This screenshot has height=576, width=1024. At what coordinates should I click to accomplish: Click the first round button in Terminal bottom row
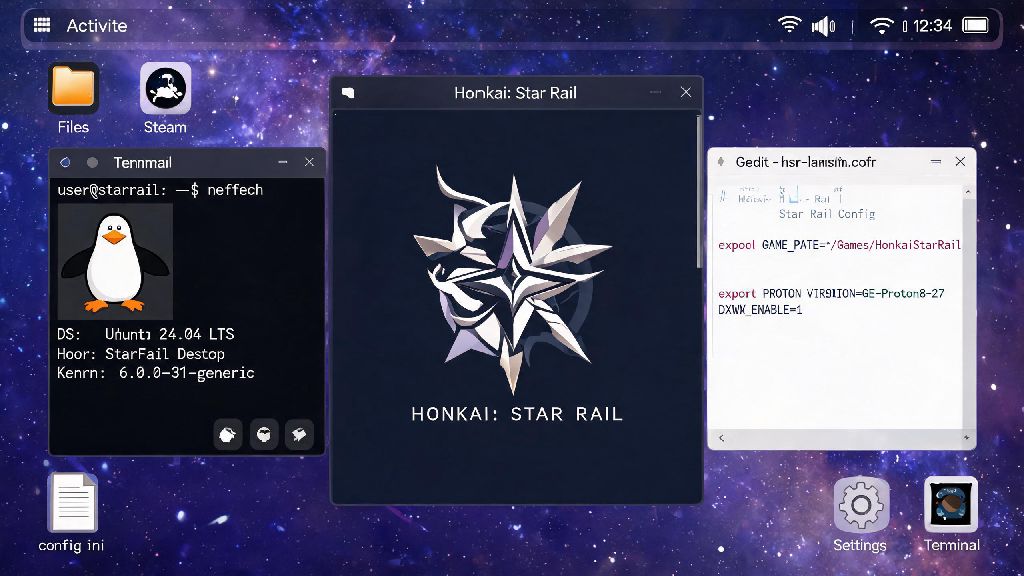click(228, 434)
